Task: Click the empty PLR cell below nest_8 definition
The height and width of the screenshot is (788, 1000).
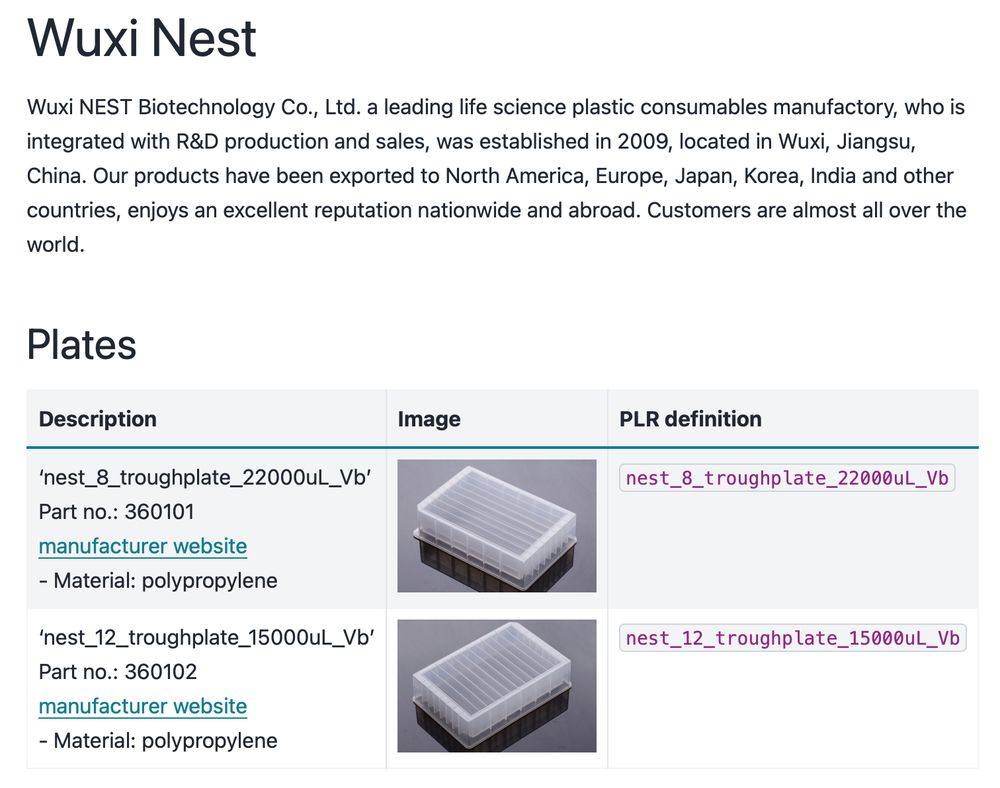Action: pos(793,551)
